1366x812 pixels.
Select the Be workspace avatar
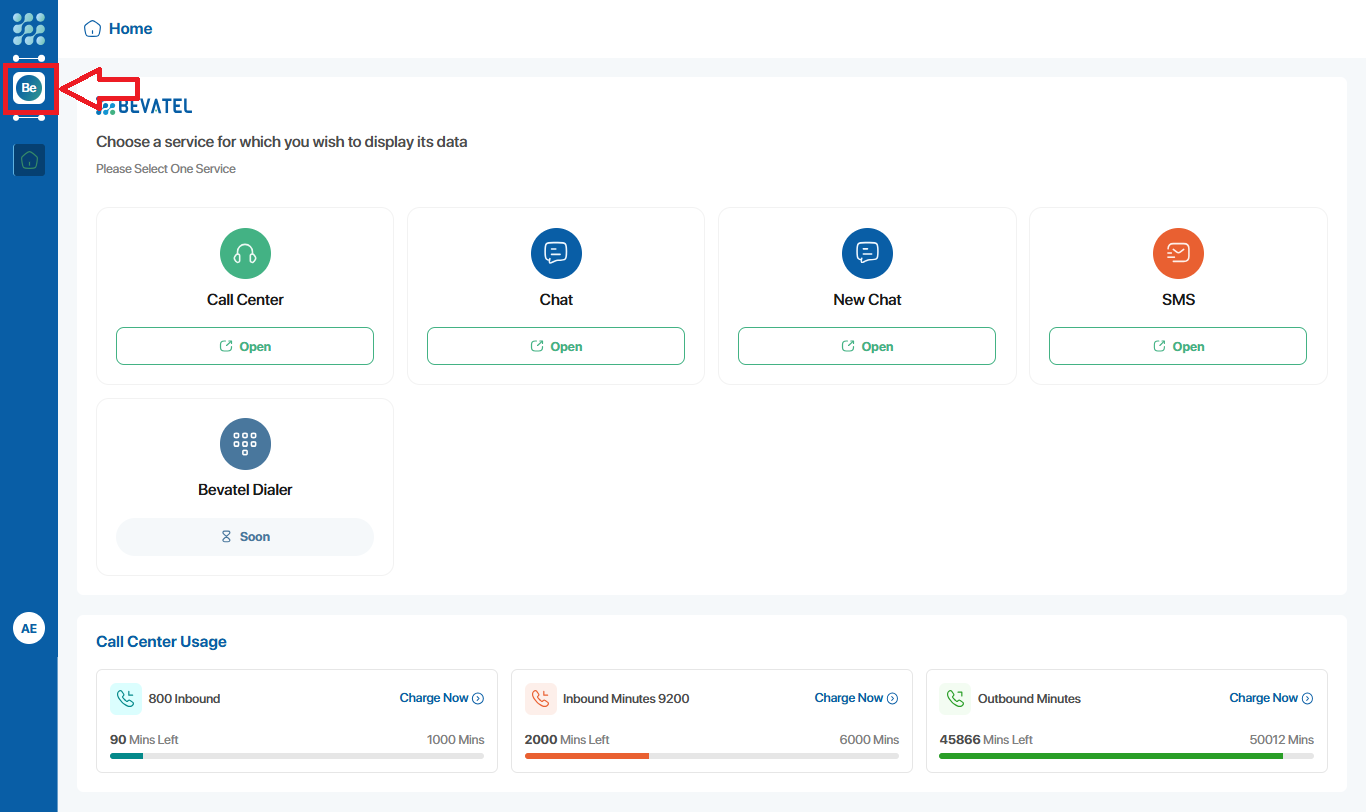29,88
